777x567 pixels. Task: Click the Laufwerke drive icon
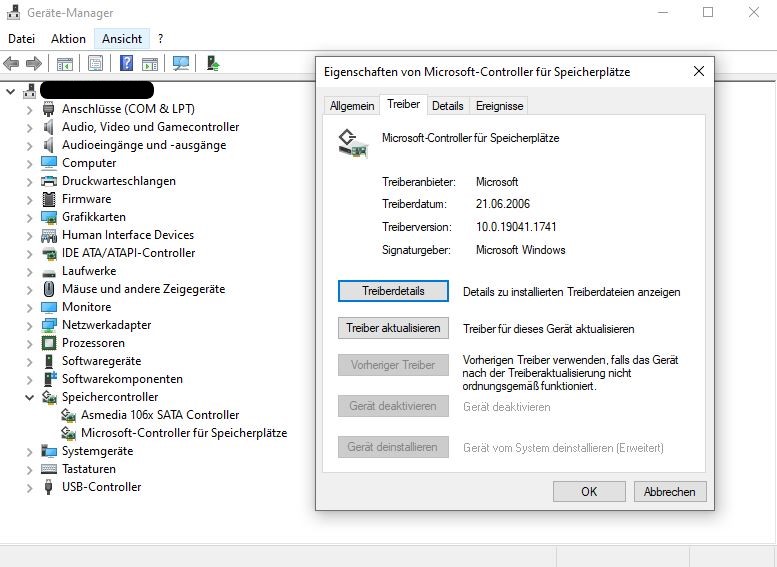(49, 272)
